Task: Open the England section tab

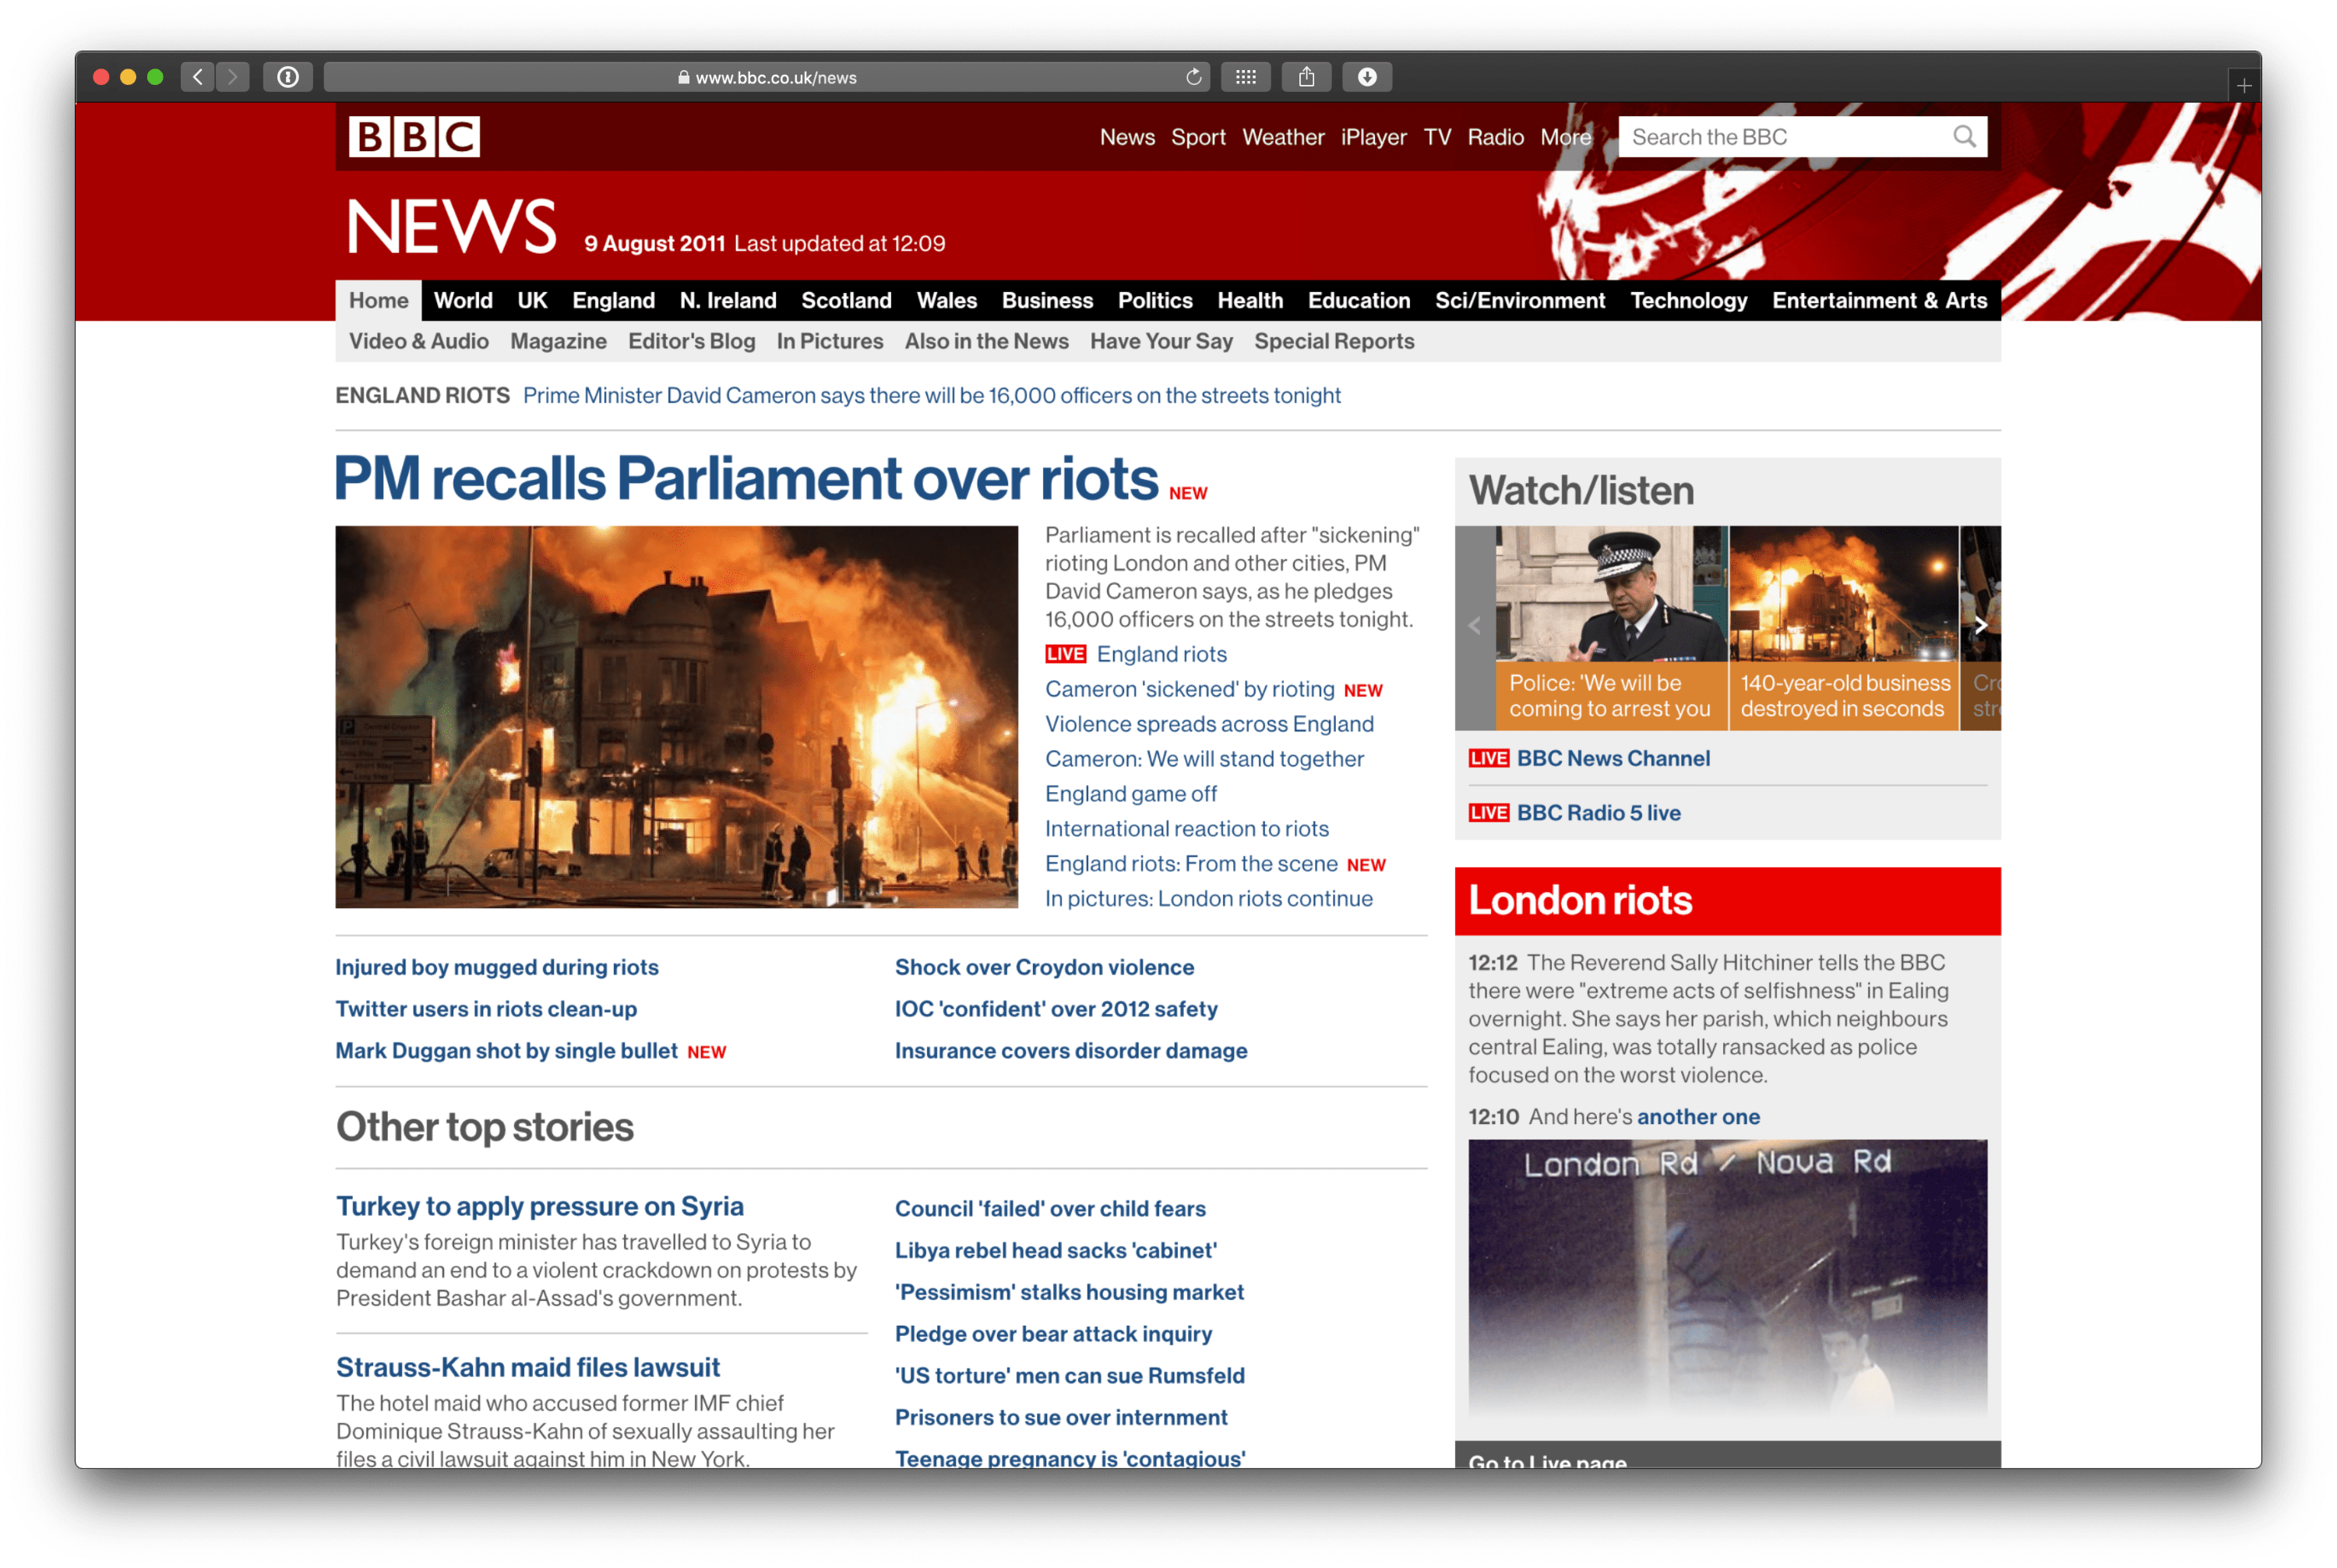Action: pos(613,300)
